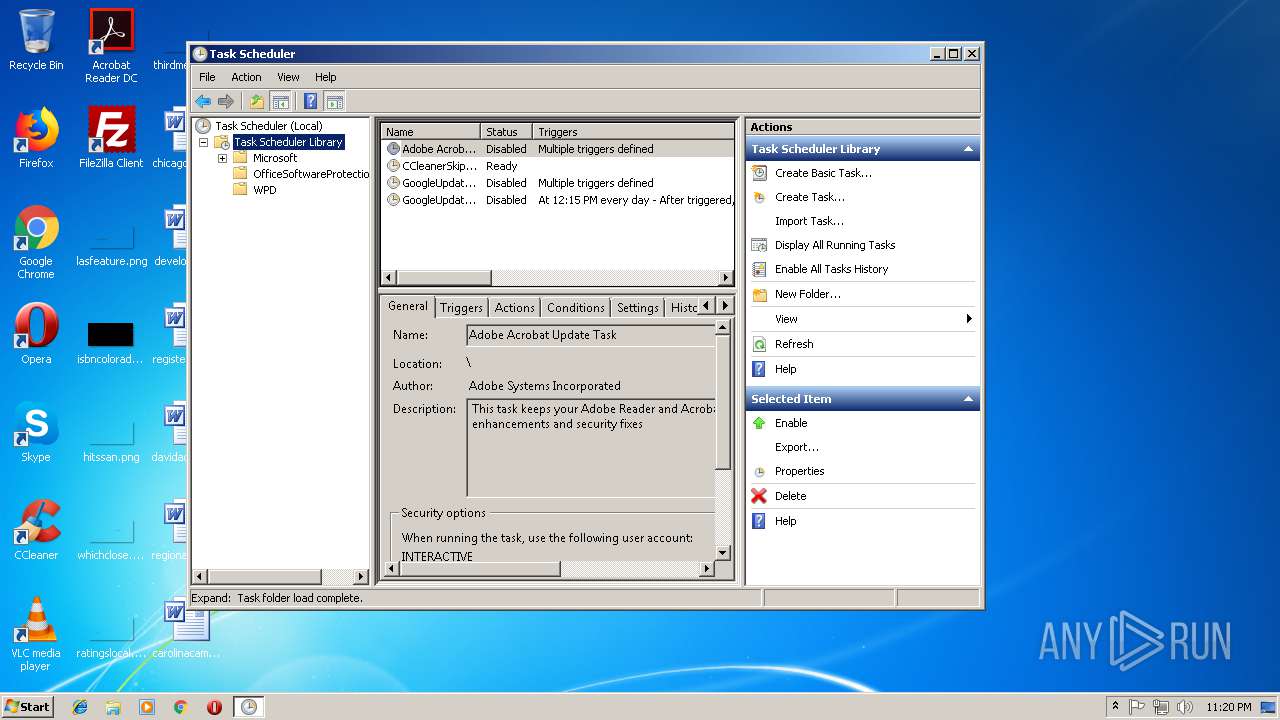Click the tab scroll left arrow
The width and height of the screenshot is (1280, 720).
707,306
